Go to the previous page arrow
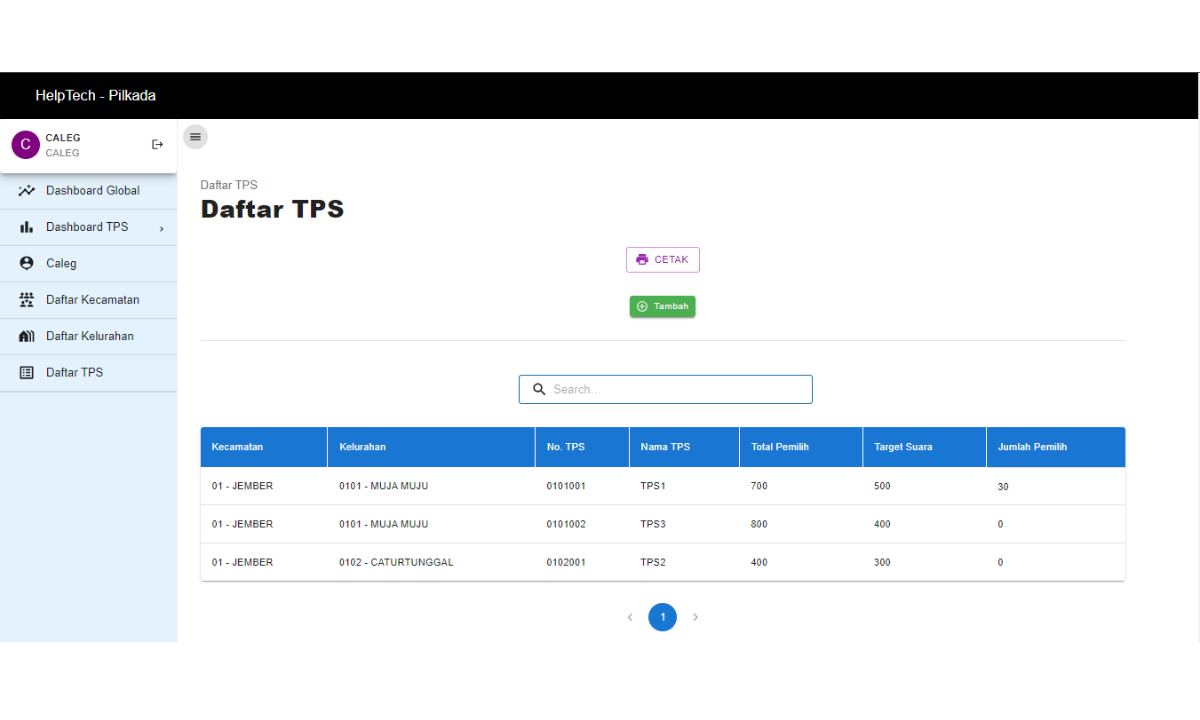Viewport: 1200px width, 720px height. tap(630, 617)
